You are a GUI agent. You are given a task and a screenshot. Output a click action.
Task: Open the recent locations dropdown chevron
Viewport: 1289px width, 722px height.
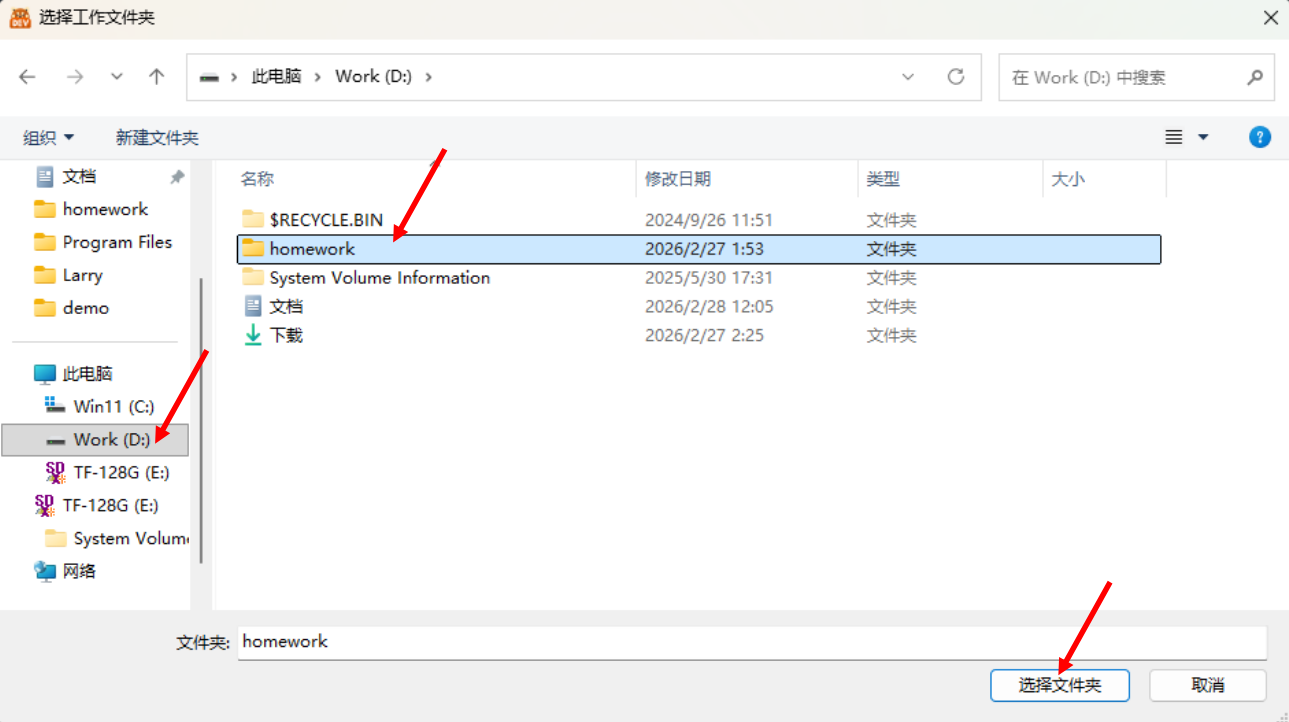117,77
